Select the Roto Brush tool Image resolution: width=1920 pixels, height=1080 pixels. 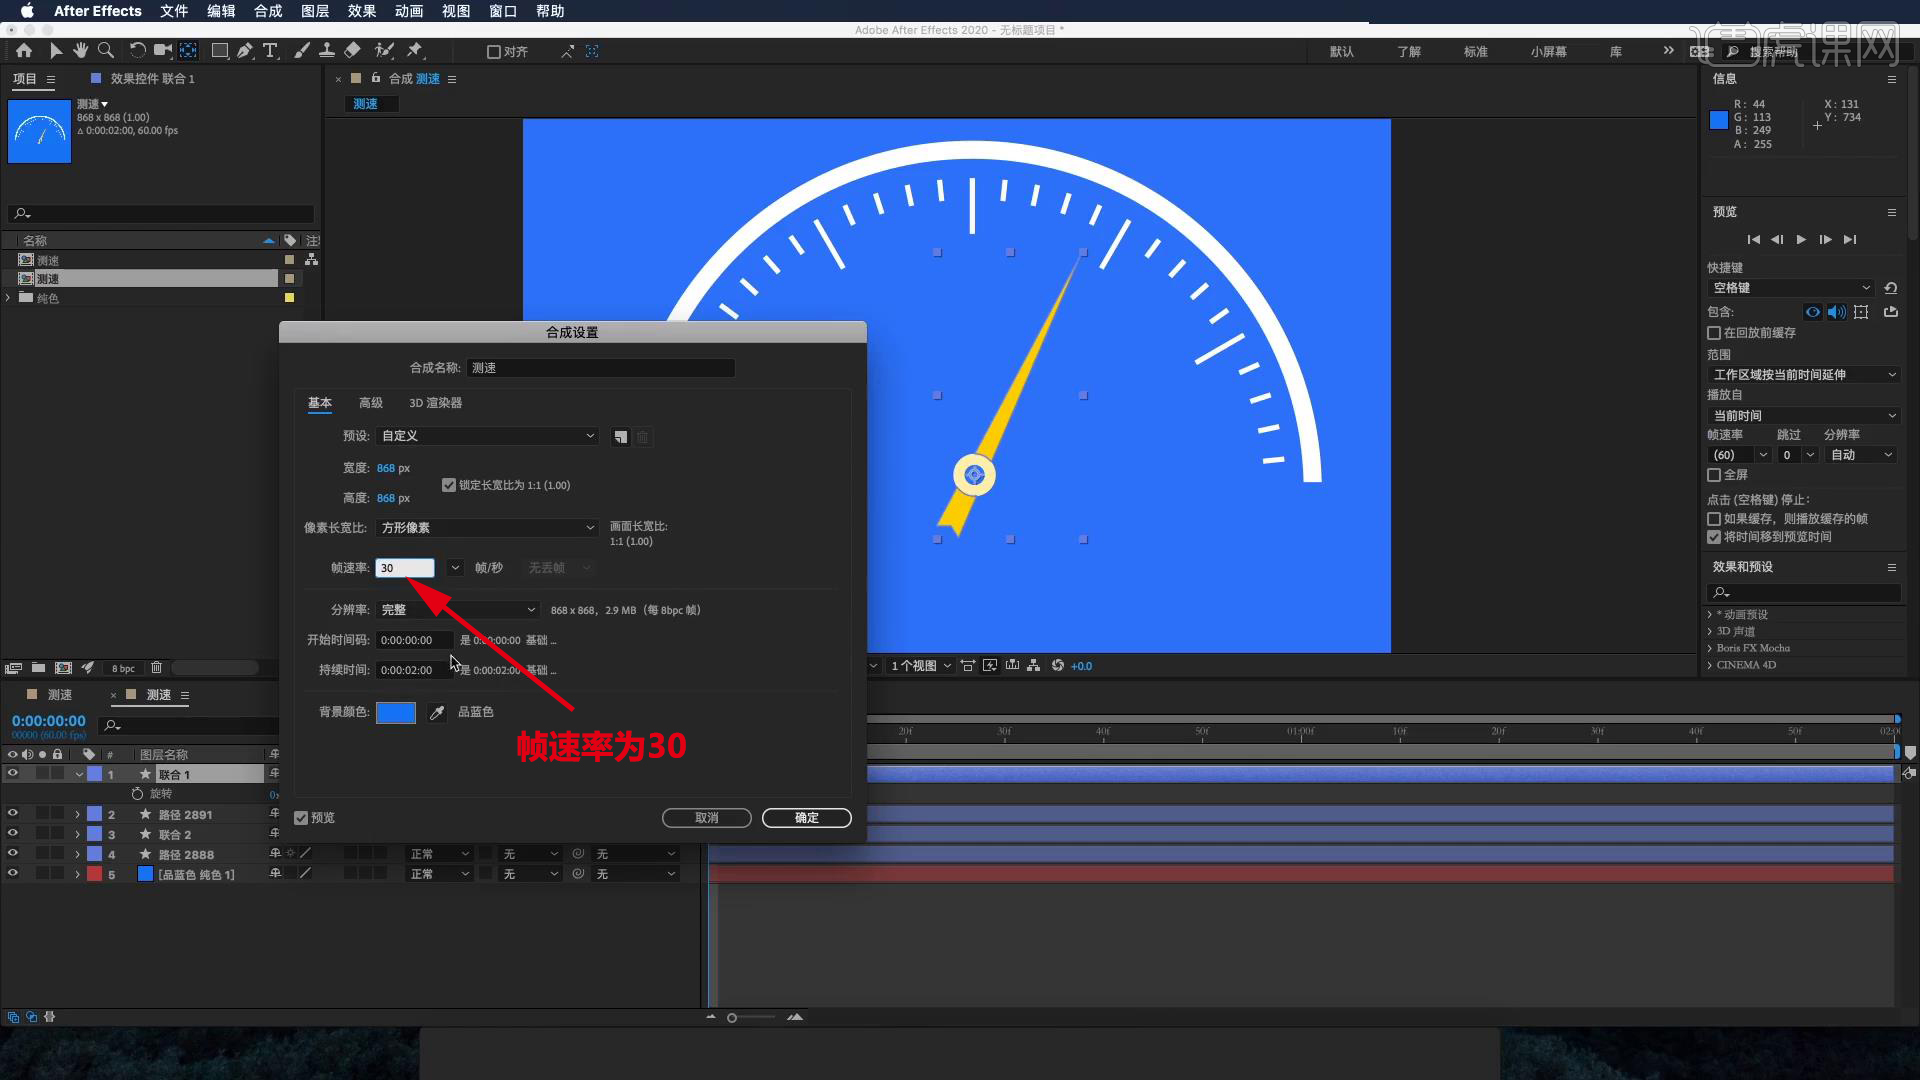point(384,51)
